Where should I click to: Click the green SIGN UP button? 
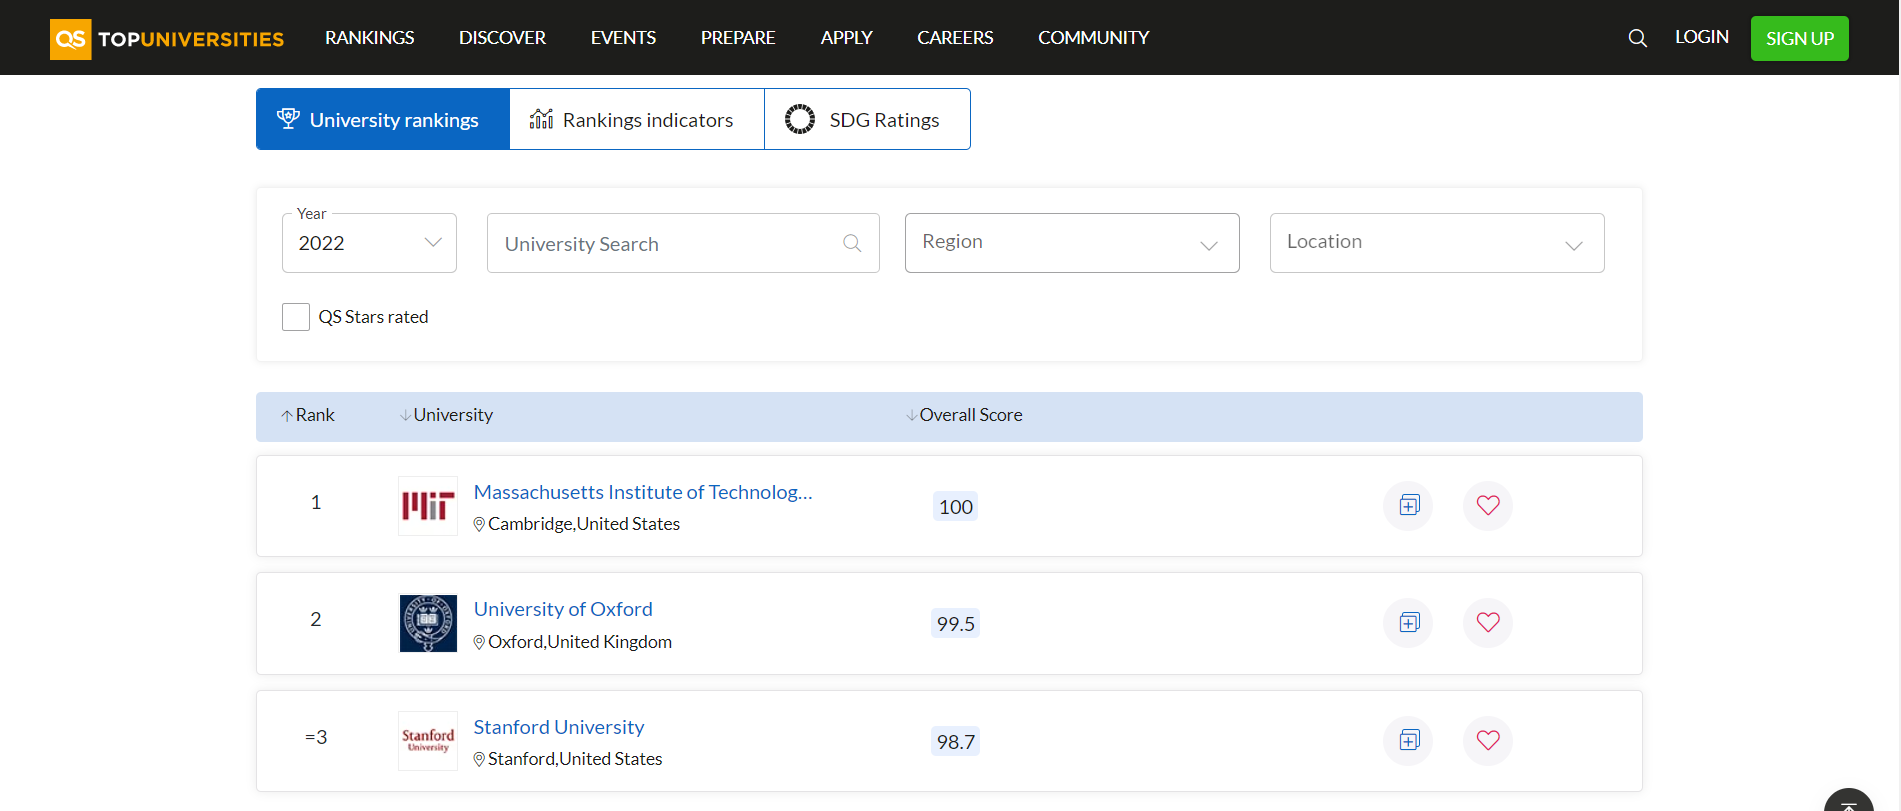(1799, 38)
